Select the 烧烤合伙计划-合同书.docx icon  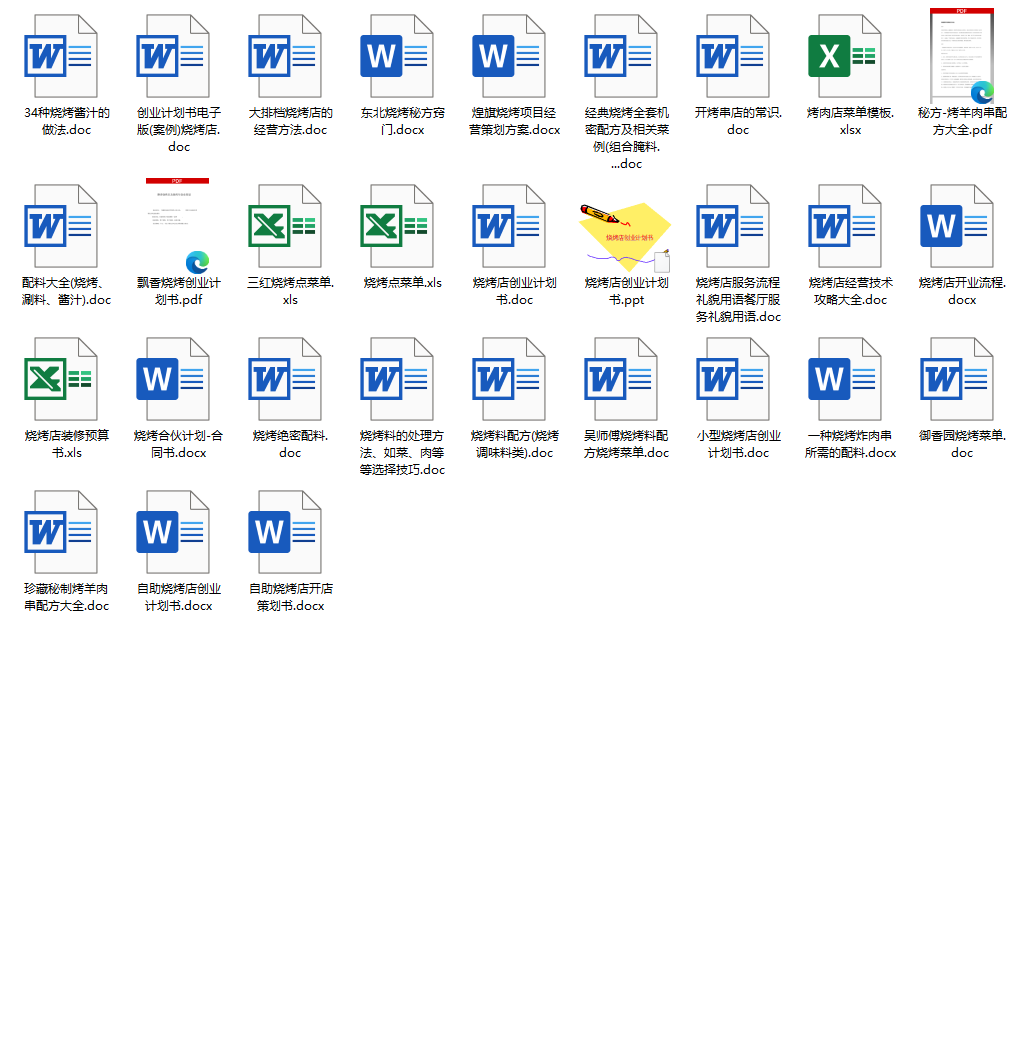173,379
